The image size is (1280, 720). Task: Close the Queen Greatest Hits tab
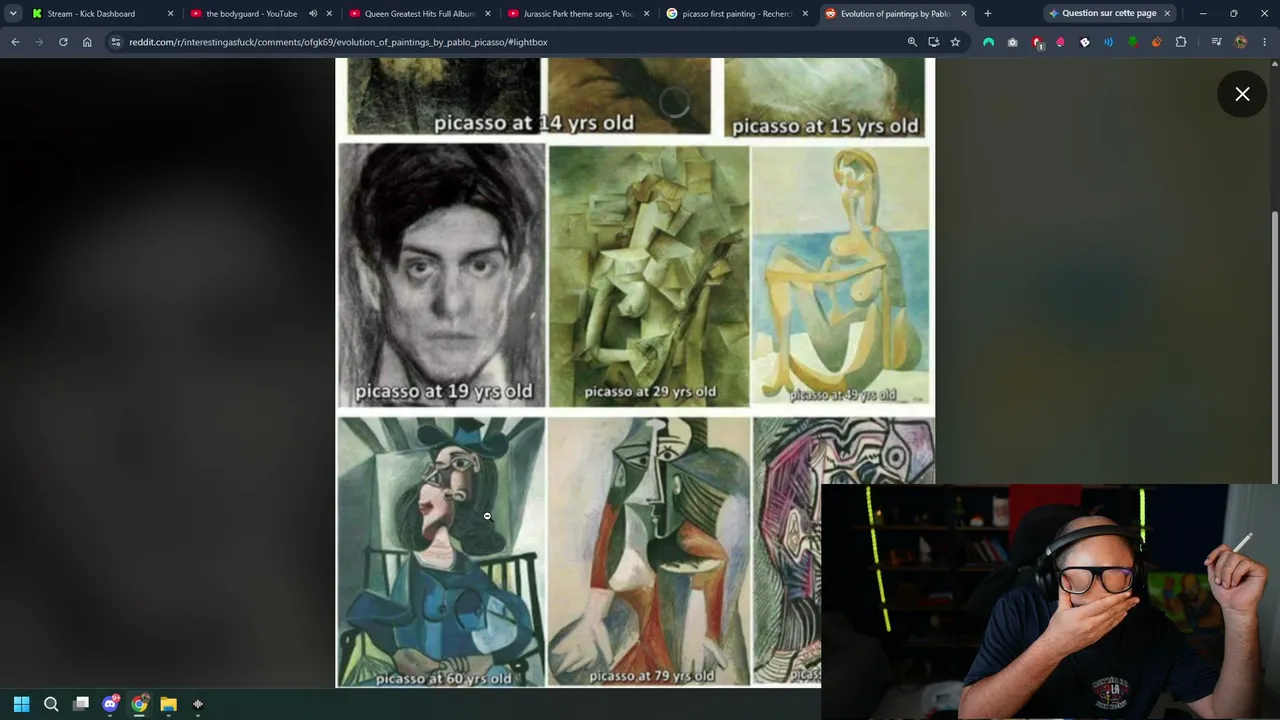488,14
